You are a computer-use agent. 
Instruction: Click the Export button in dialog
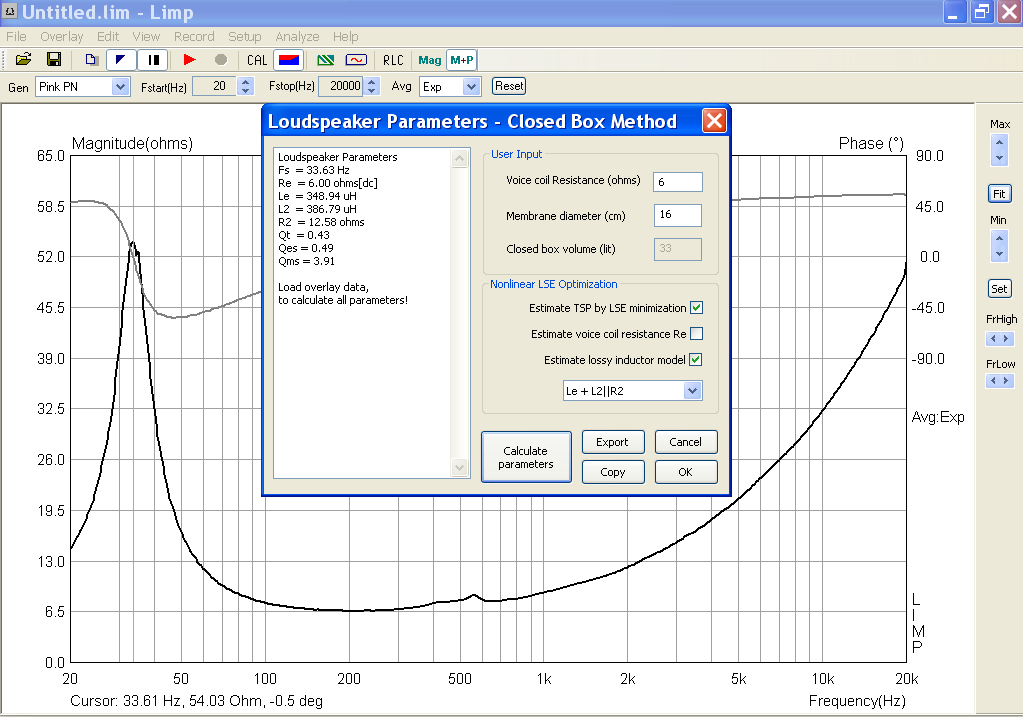tap(612, 442)
